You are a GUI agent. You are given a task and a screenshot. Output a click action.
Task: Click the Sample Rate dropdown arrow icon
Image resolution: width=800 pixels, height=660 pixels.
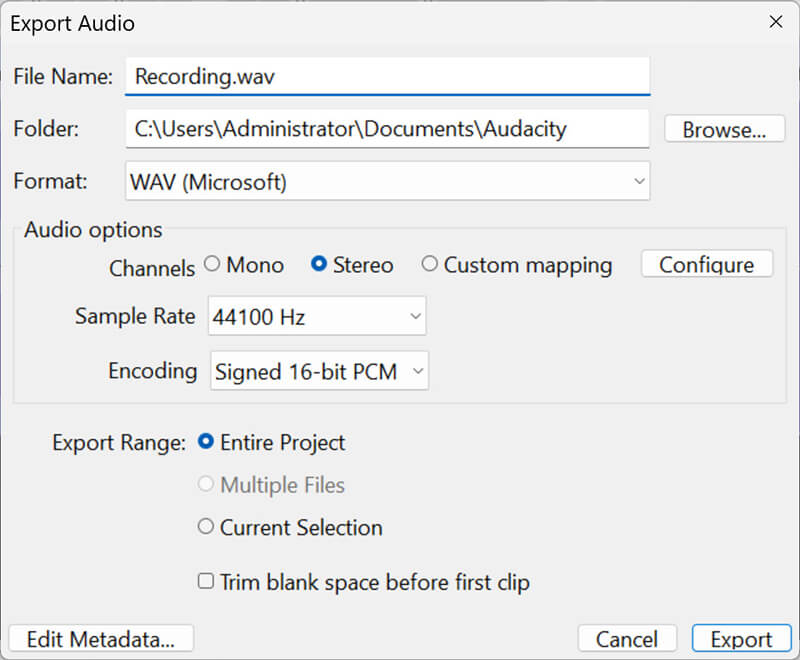415,316
